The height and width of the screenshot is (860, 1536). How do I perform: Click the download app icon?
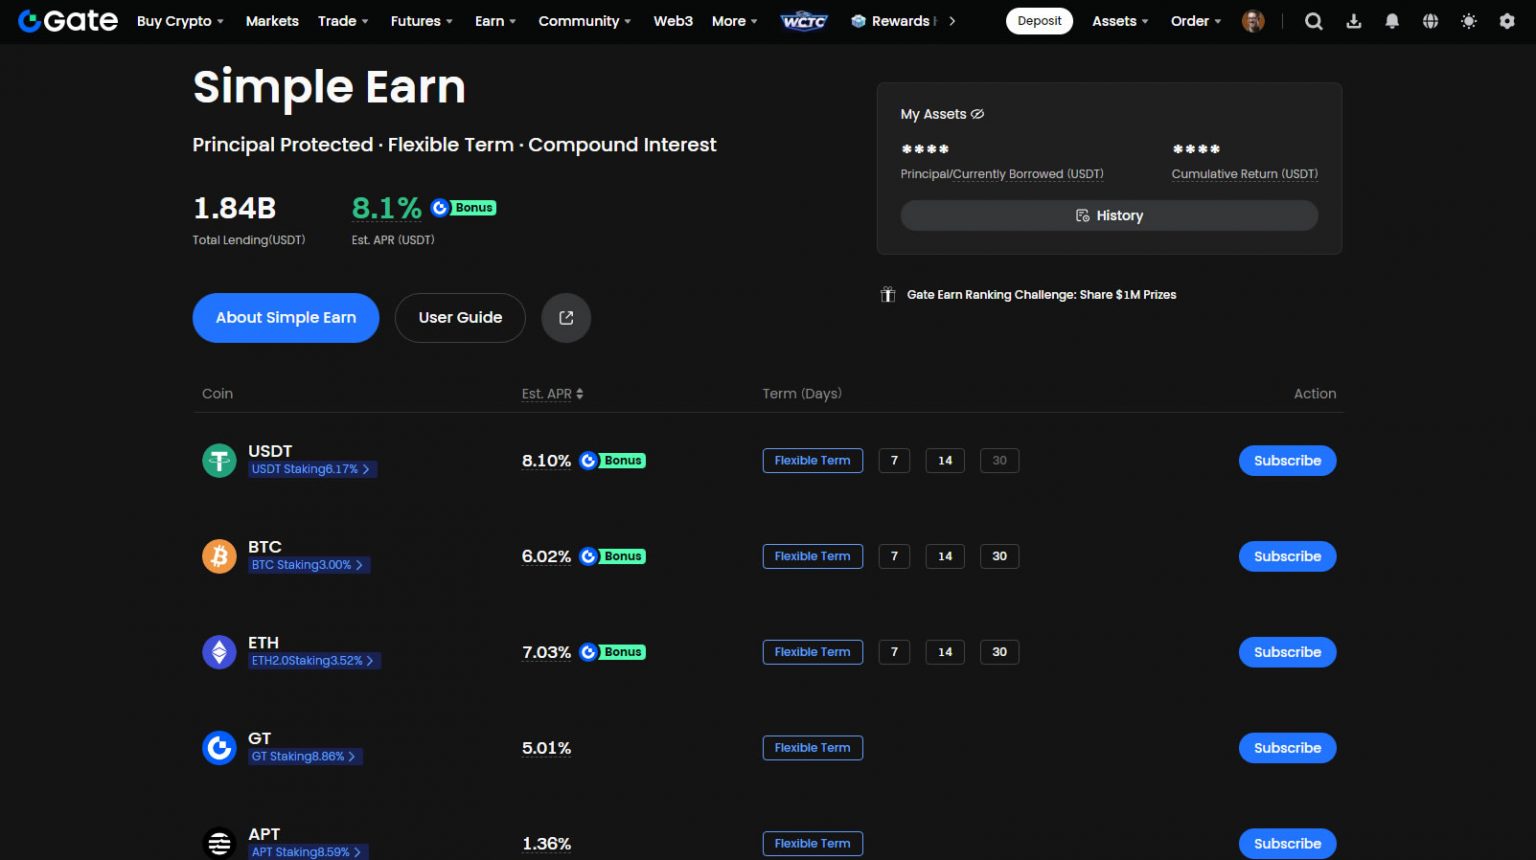click(1354, 21)
